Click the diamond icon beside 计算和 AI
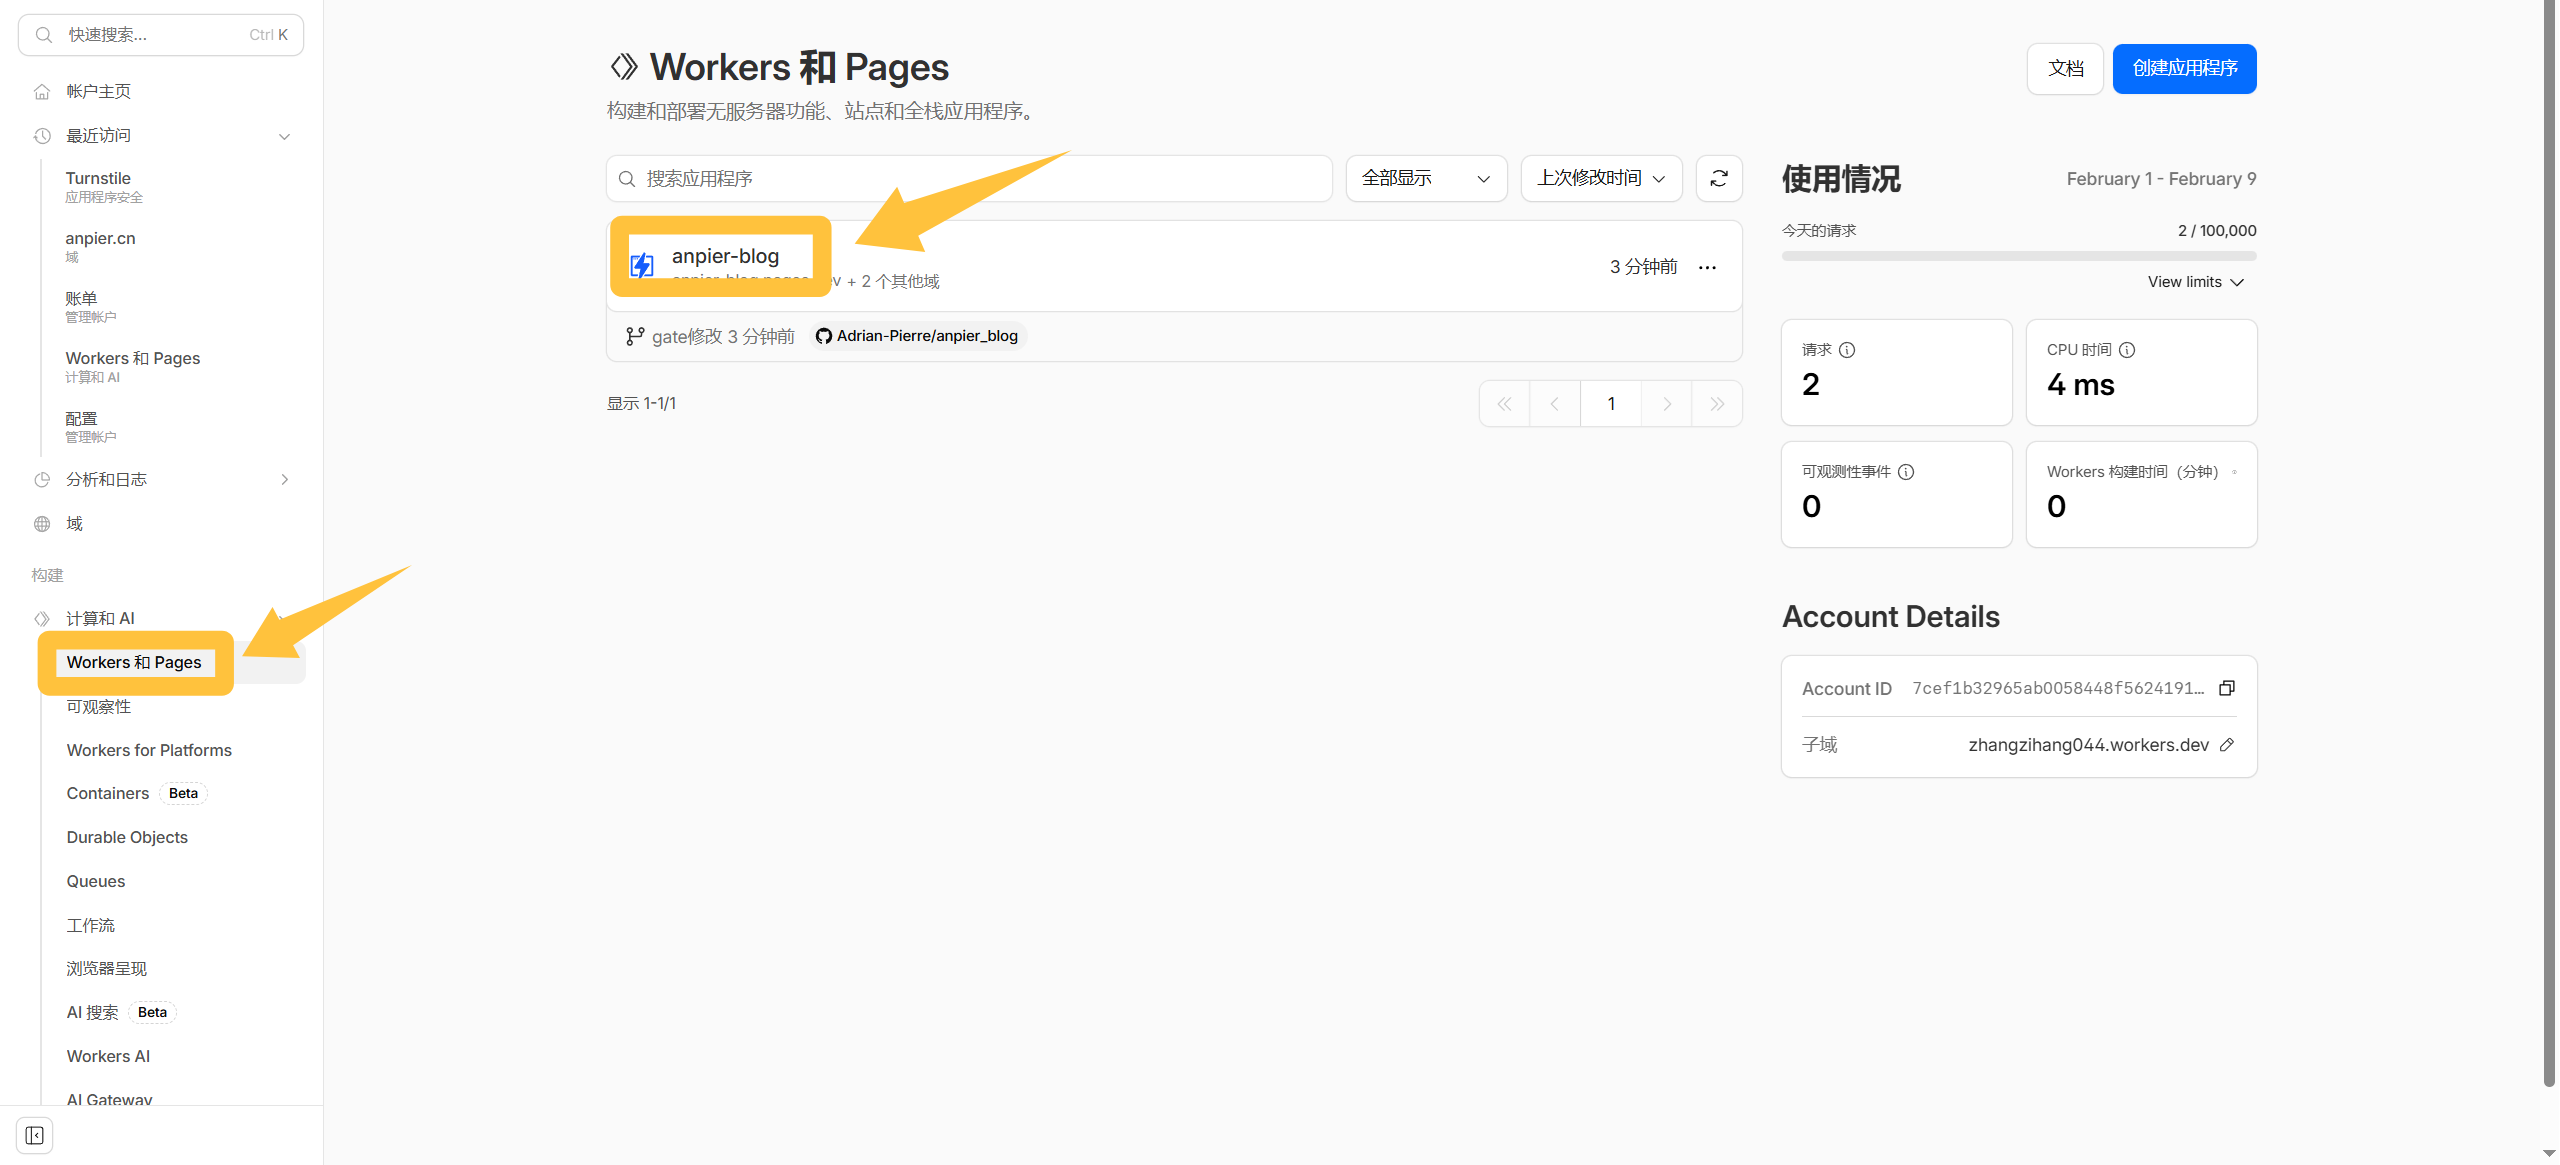The height and width of the screenshot is (1165, 2560). (42, 619)
